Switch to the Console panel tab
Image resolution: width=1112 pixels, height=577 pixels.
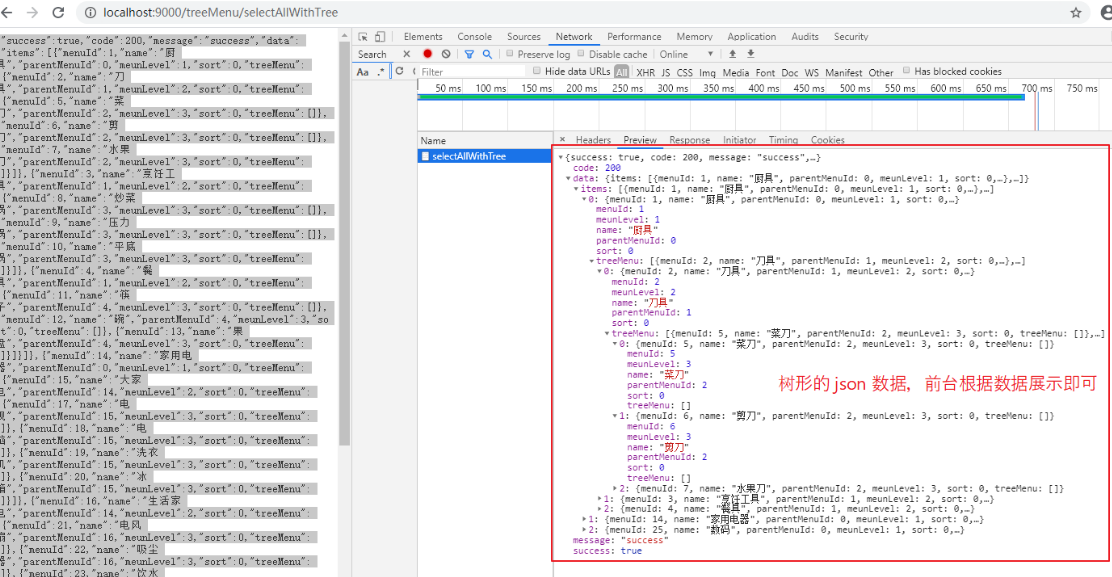click(x=474, y=36)
